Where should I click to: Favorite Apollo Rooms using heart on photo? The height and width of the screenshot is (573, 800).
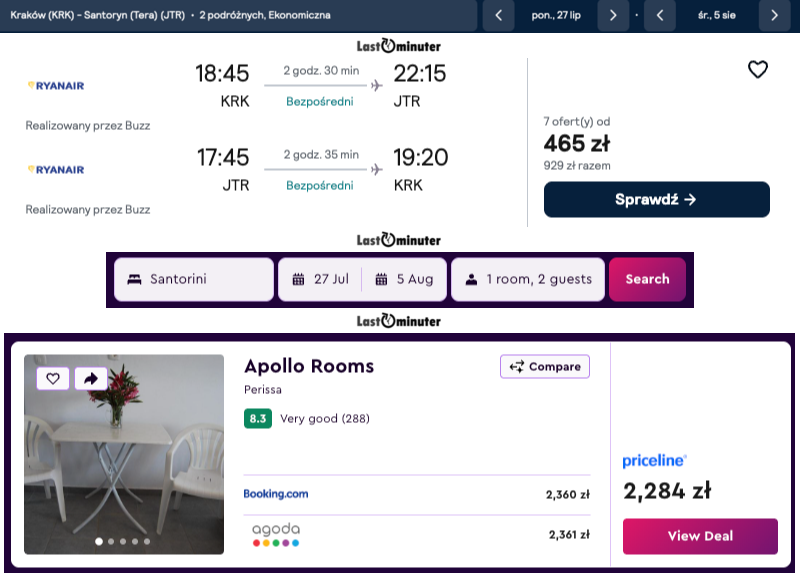[53, 378]
